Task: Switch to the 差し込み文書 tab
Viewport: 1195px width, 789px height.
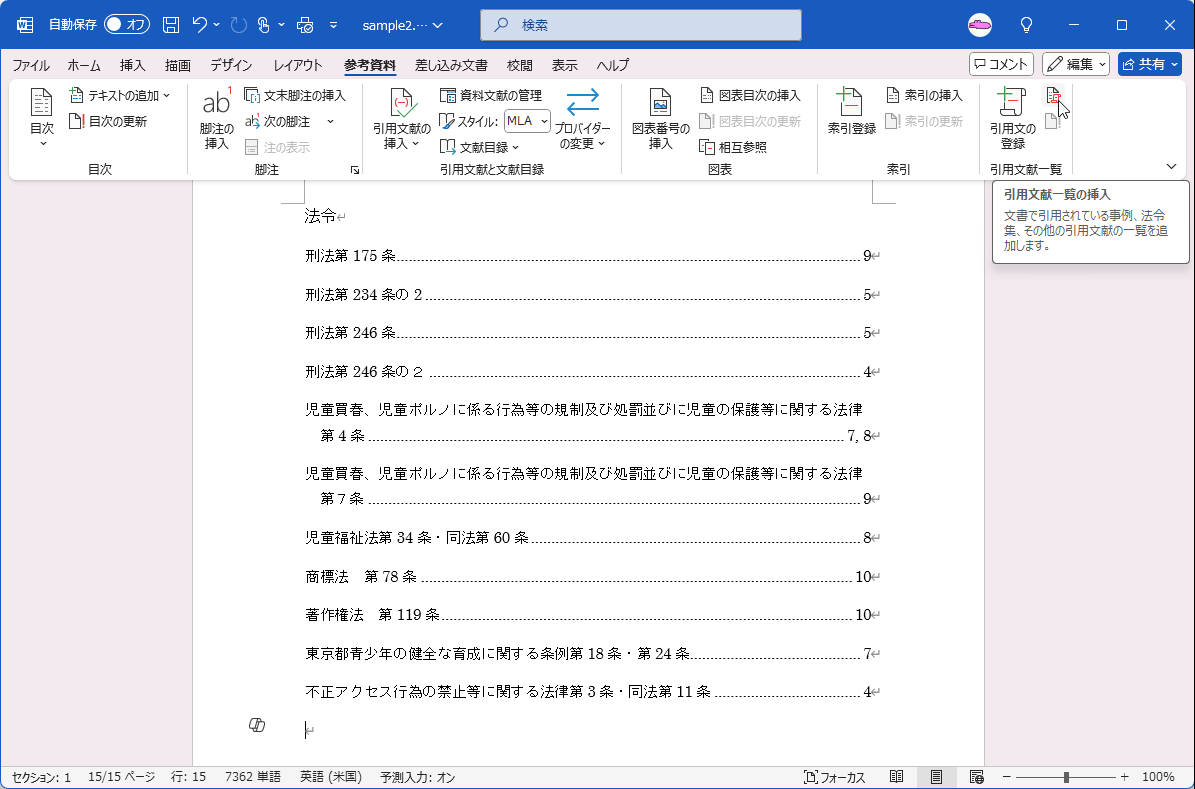Action: (x=451, y=66)
